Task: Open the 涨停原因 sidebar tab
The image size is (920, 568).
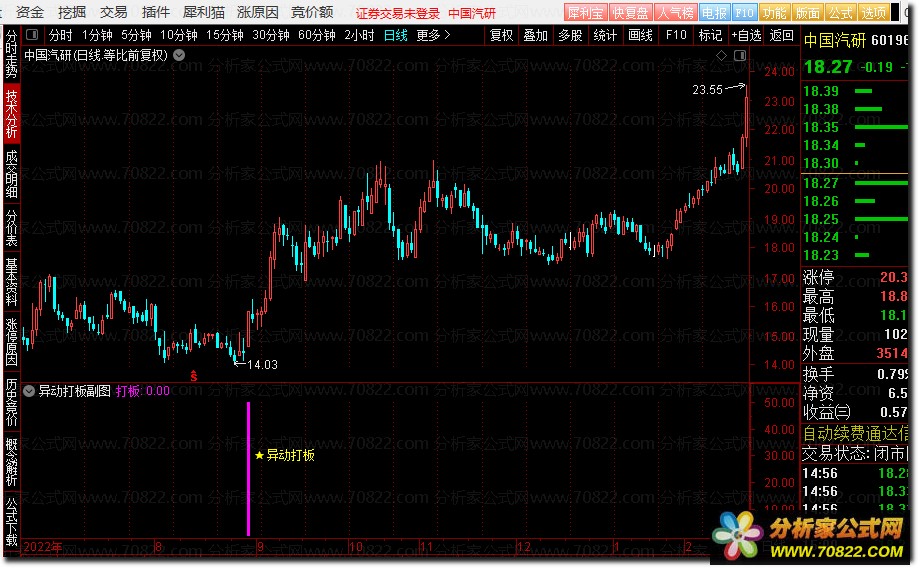Action: 11,342
